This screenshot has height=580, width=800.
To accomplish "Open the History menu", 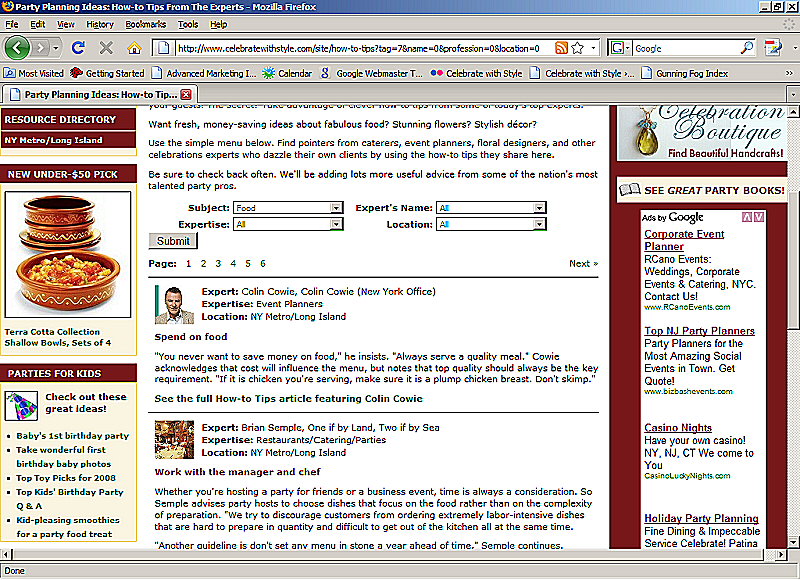I will (x=99, y=24).
